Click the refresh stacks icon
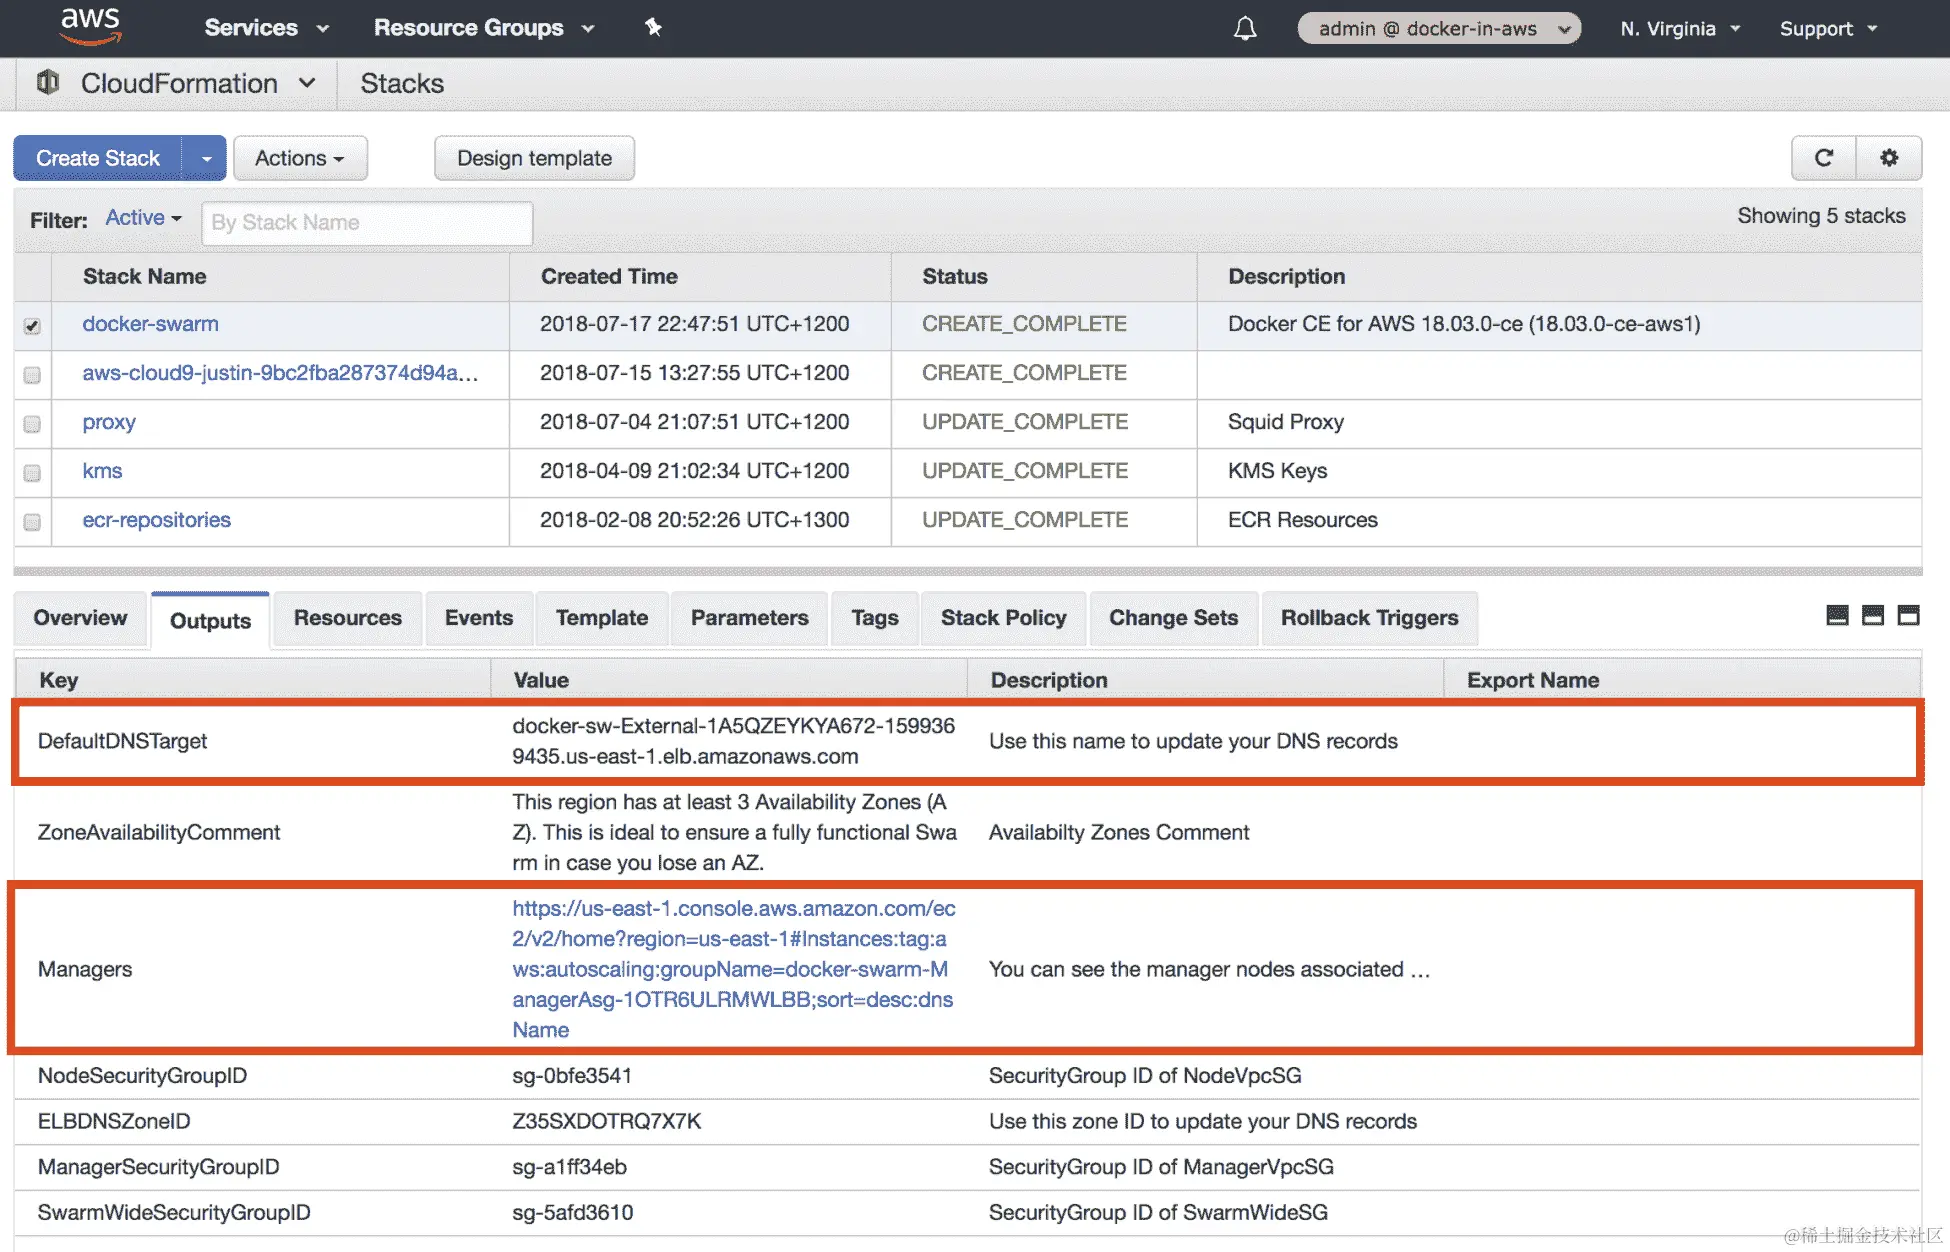The width and height of the screenshot is (1950, 1252). [1823, 158]
